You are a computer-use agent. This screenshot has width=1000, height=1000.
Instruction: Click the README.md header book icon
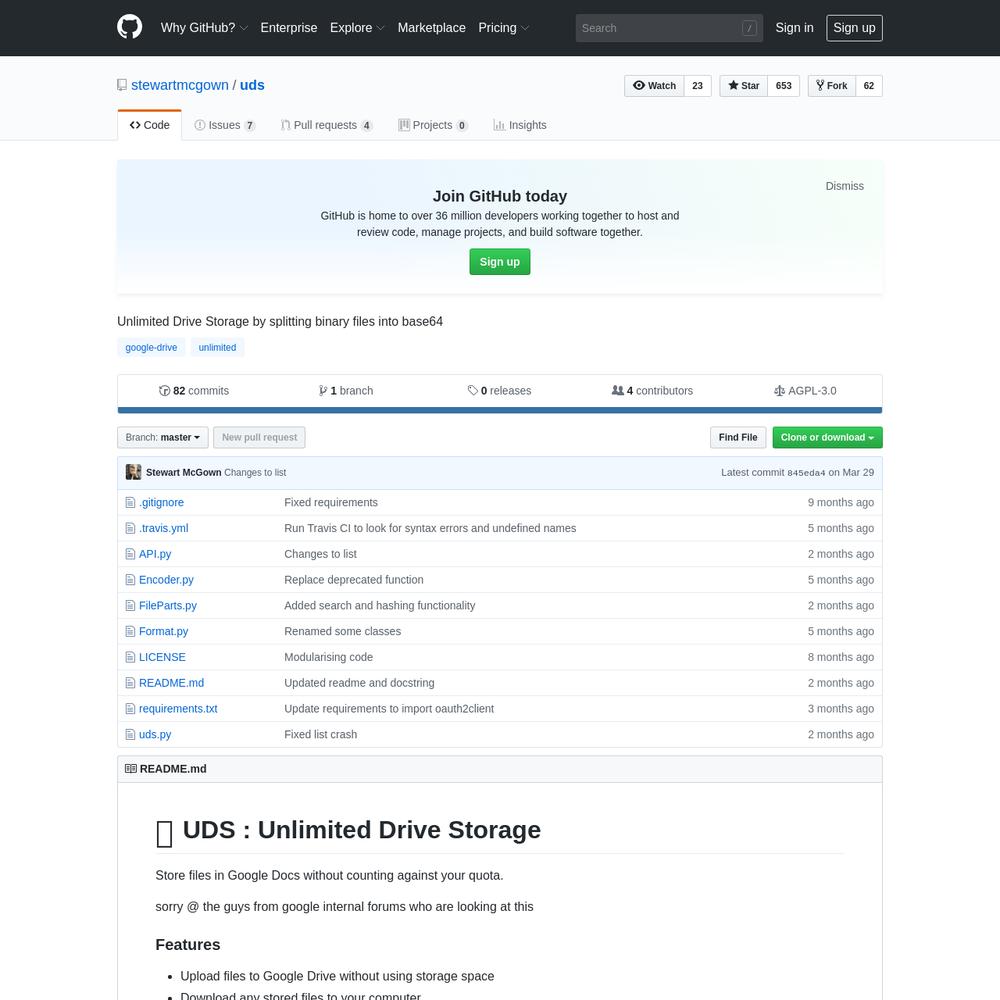131,768
